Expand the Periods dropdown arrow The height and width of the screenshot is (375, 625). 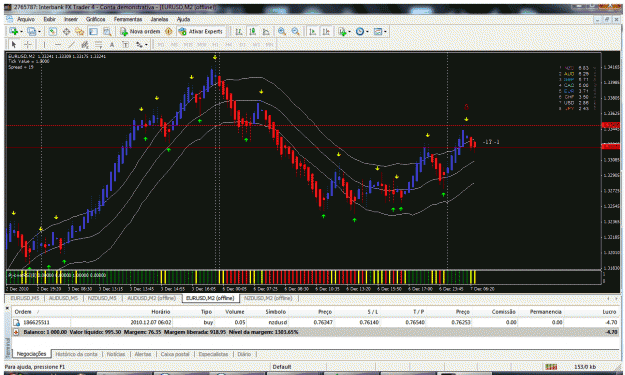click(x=368, y=31)
